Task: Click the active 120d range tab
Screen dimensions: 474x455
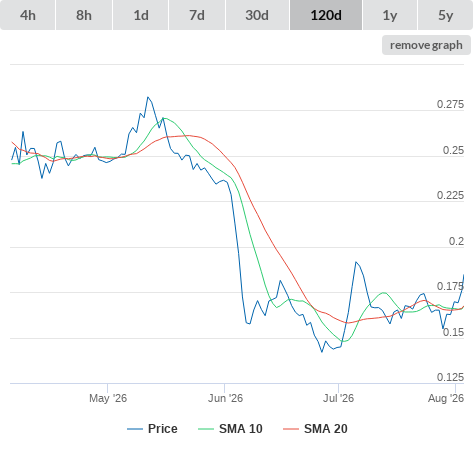Action: click(x=326, y=15)
